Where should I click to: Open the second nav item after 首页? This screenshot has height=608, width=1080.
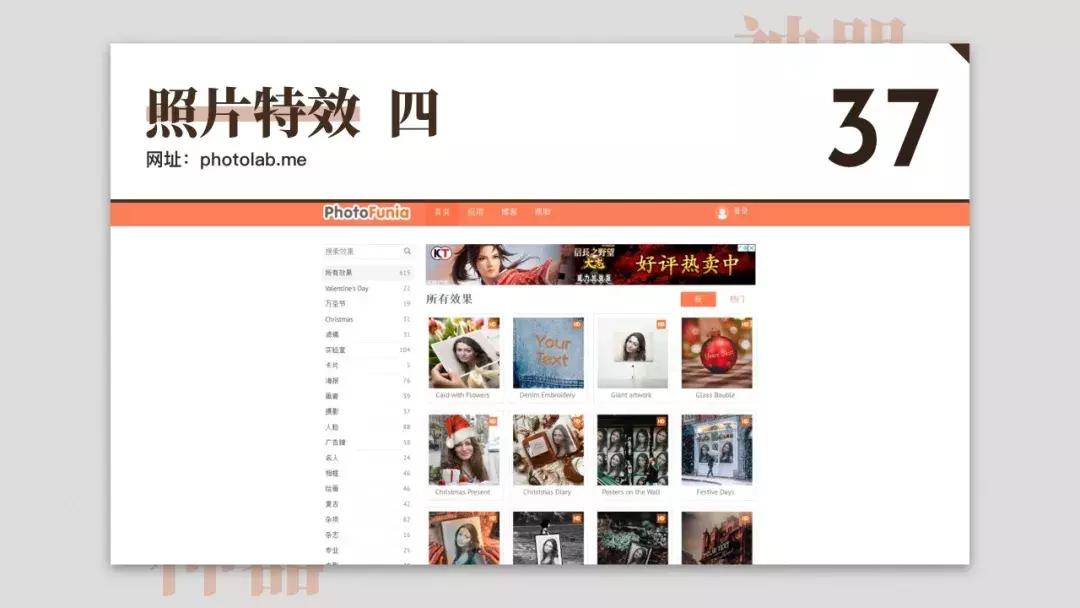point(475,212)
